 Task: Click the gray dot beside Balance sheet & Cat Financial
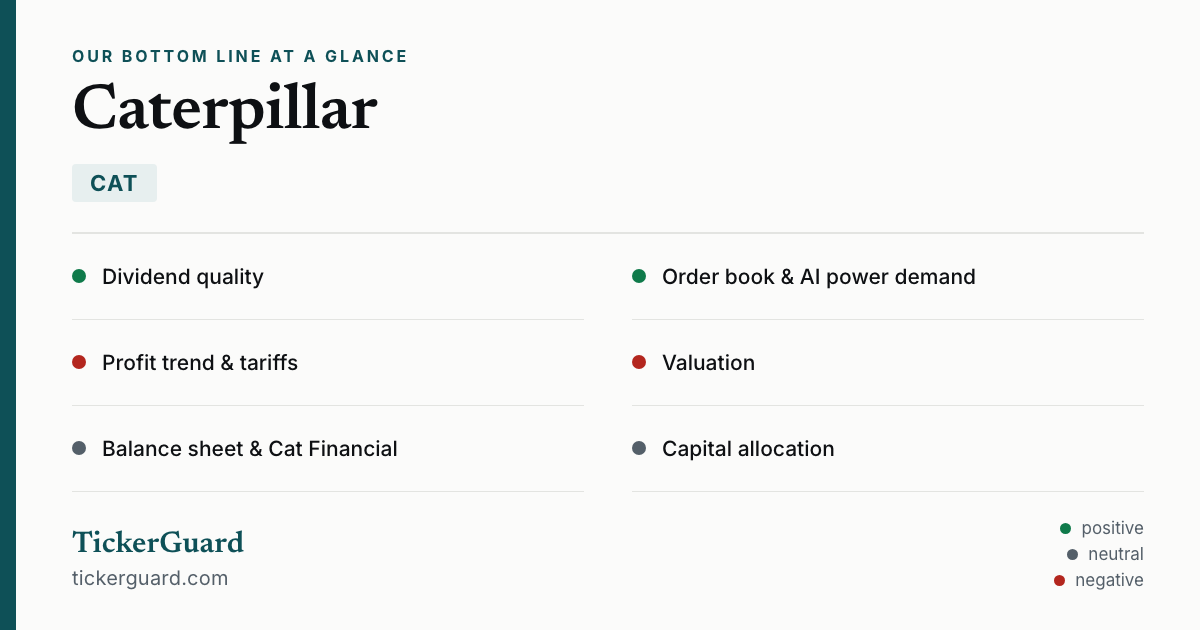tap(79, 448)
